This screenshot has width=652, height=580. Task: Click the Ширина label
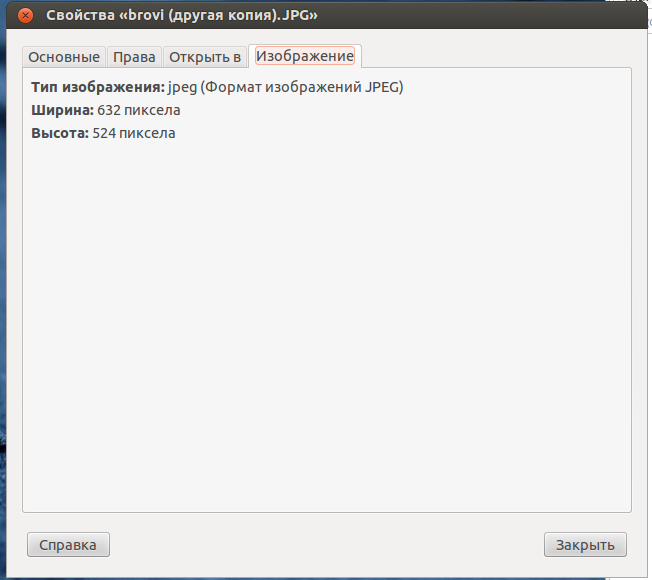[62, 110]
